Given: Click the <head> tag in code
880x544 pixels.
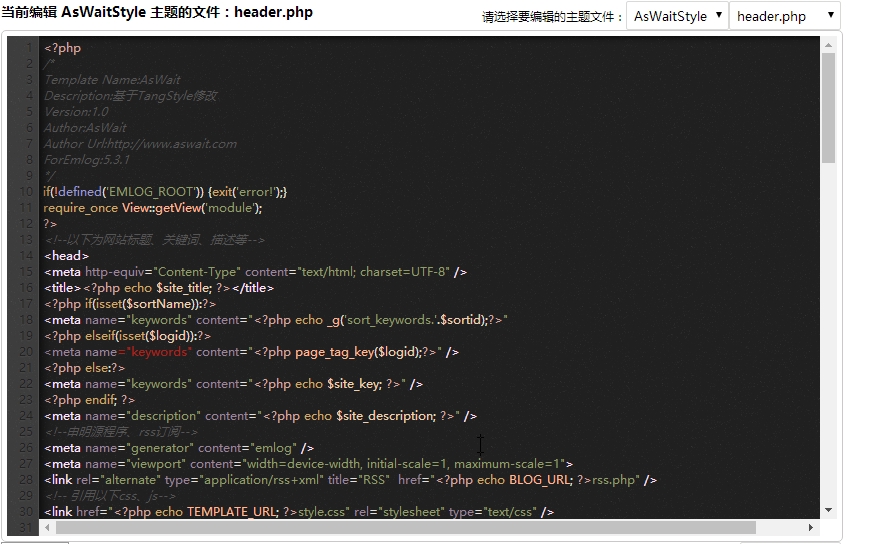Looking at the screenshot, I should [x=66, y=256].
